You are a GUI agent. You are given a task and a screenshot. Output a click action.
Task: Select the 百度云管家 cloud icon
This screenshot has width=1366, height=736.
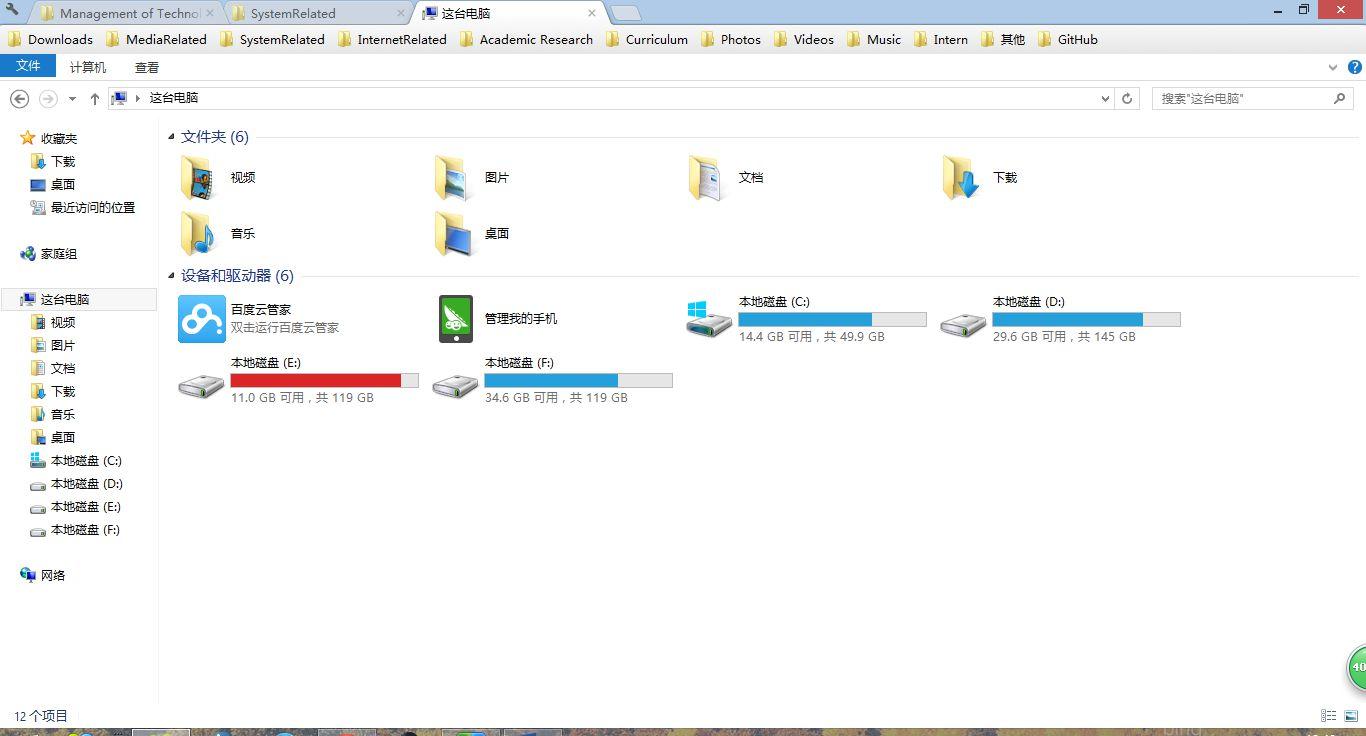click(202, 319)
